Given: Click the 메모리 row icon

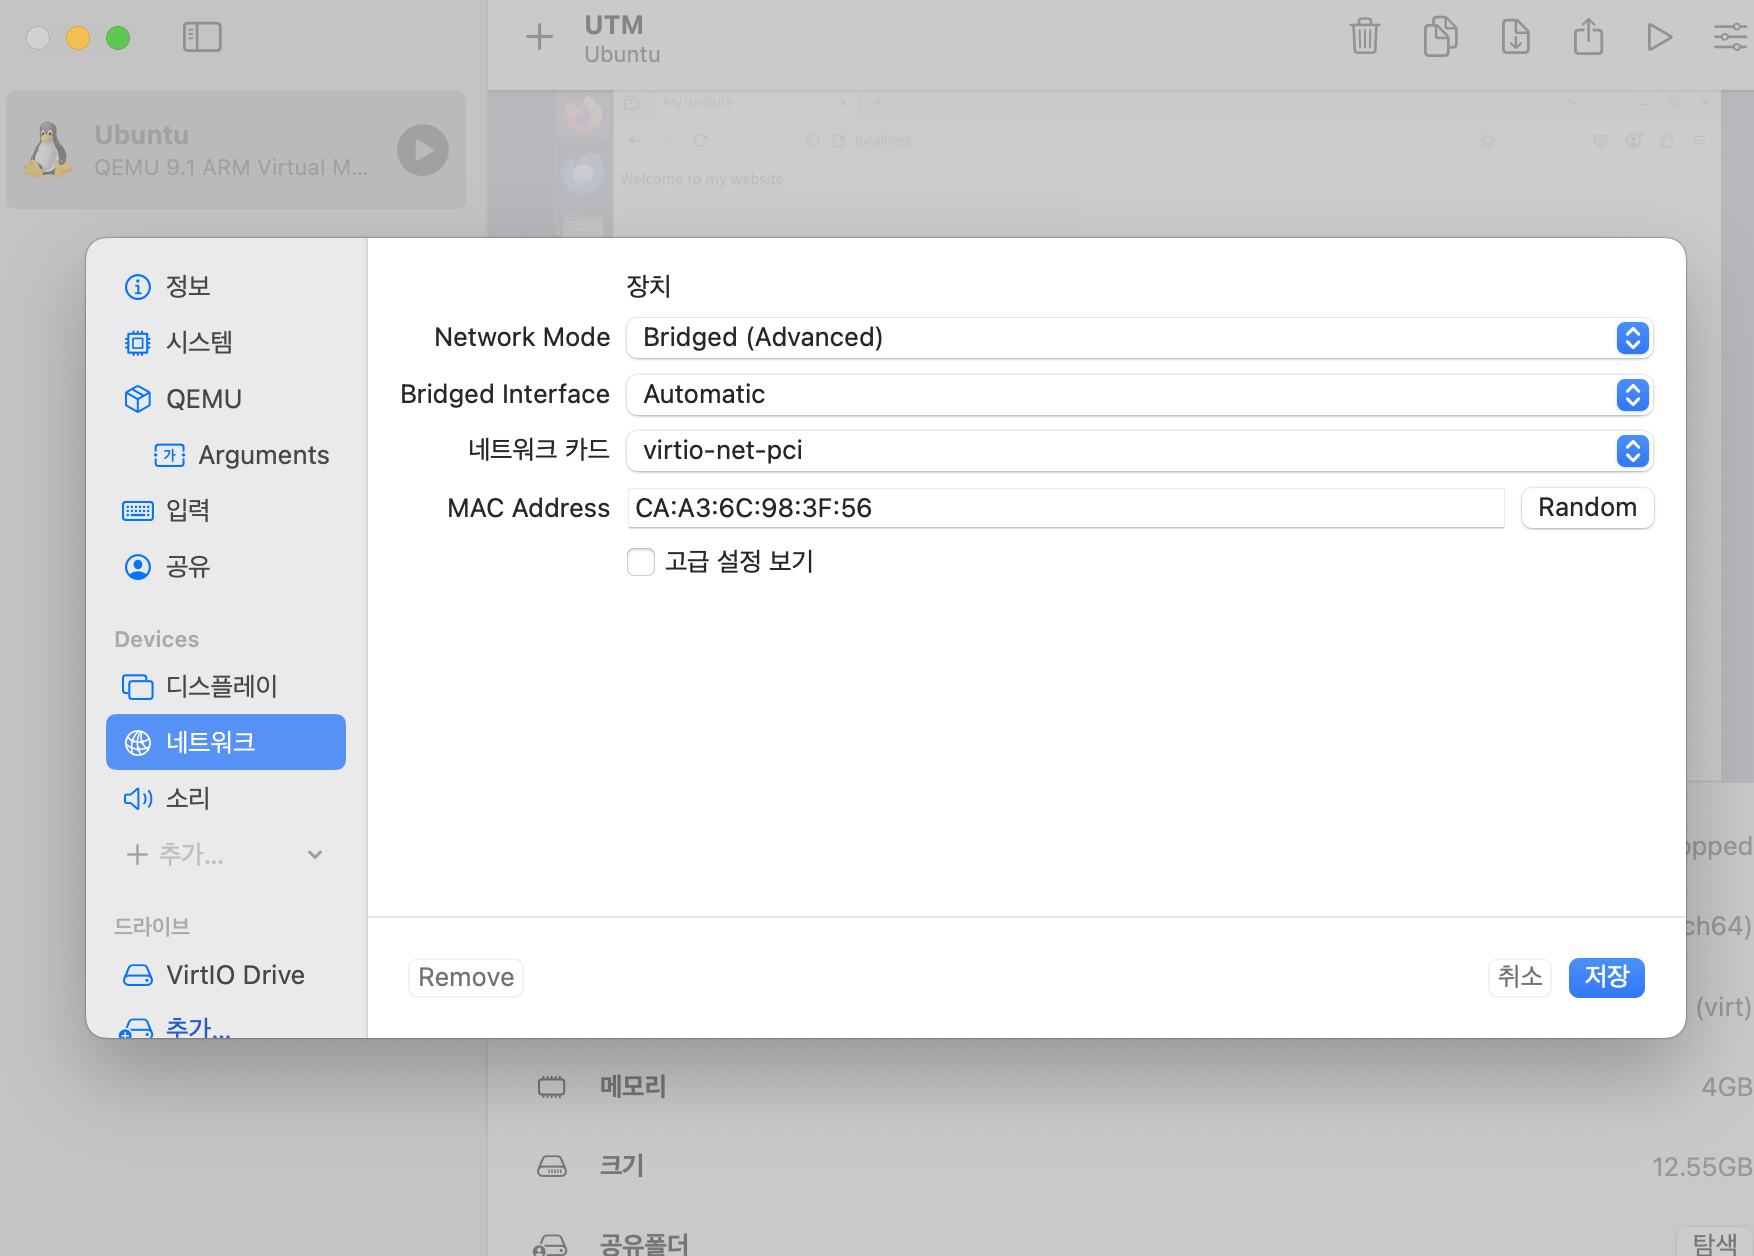Looking at the screenshot, I should click(552, 1087).
